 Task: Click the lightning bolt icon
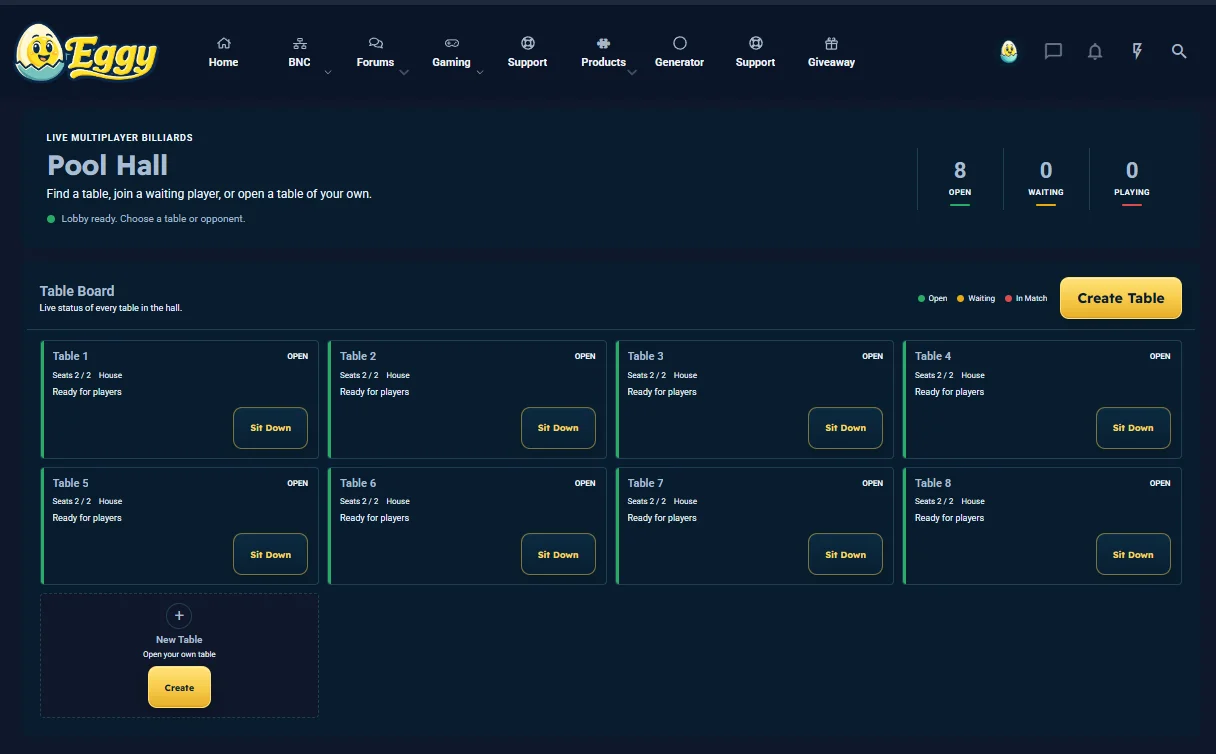coord(1137,51)
